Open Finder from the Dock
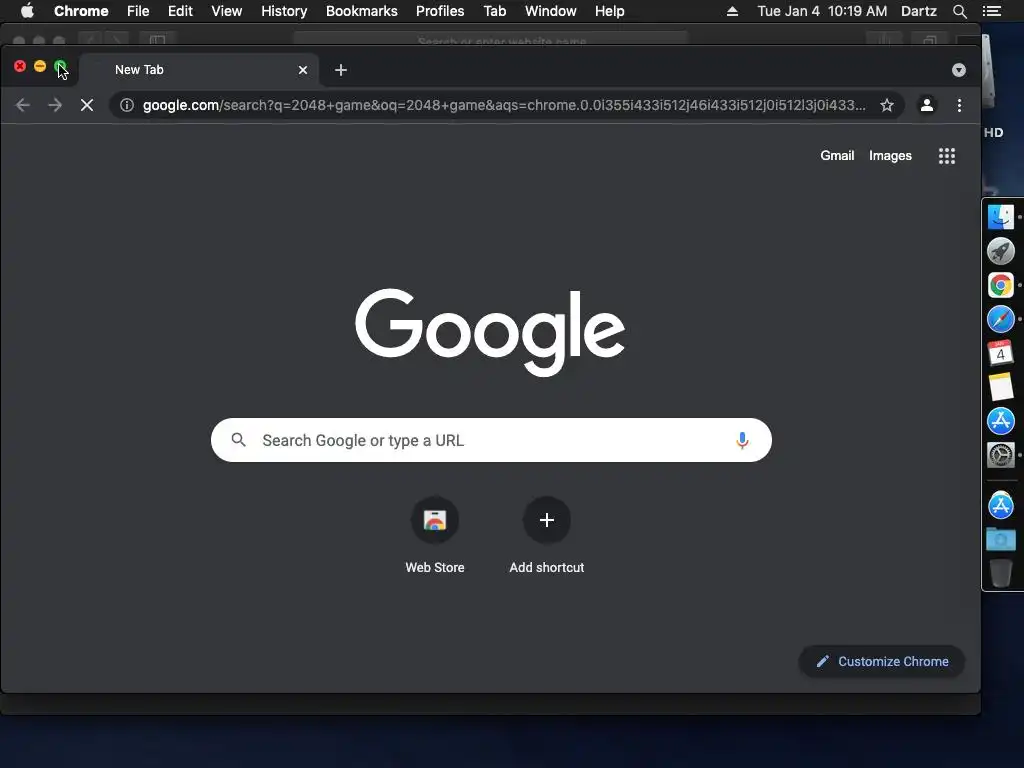This screenshot has width=1024, height=768. pos(1000,217)
